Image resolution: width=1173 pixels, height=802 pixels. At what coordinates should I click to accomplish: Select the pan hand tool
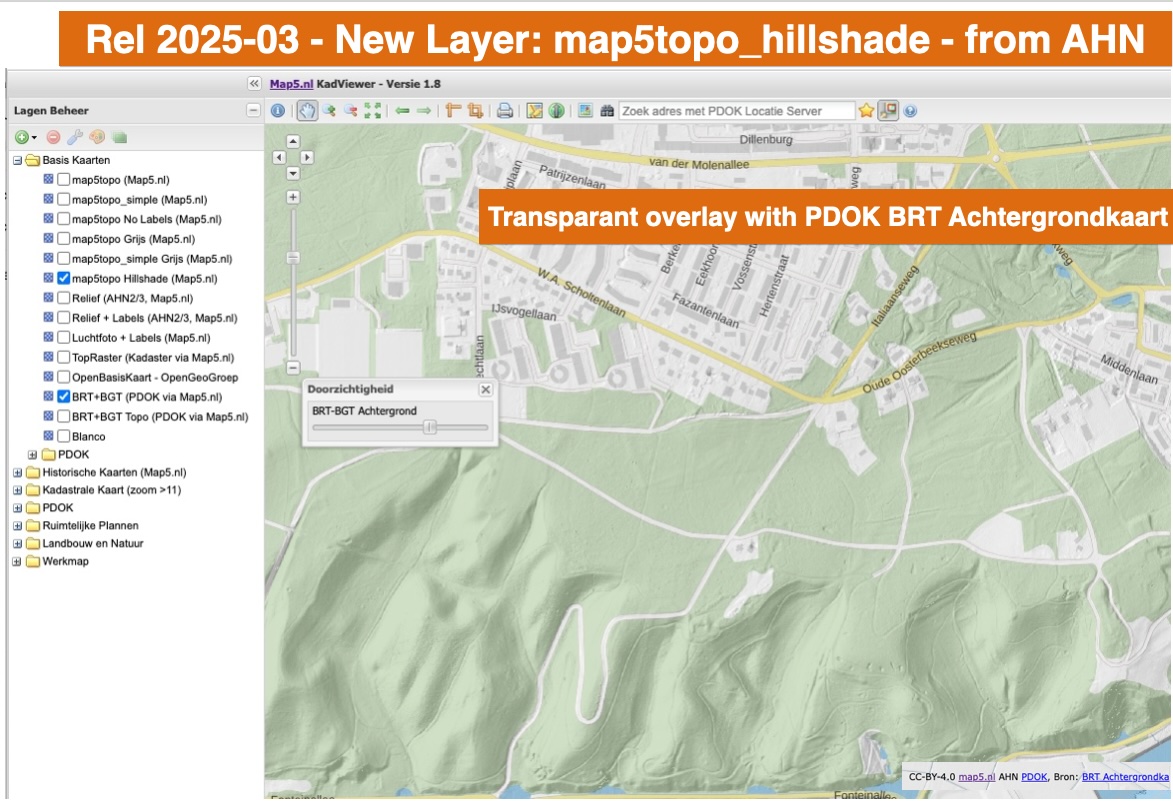tap(307, 111)
